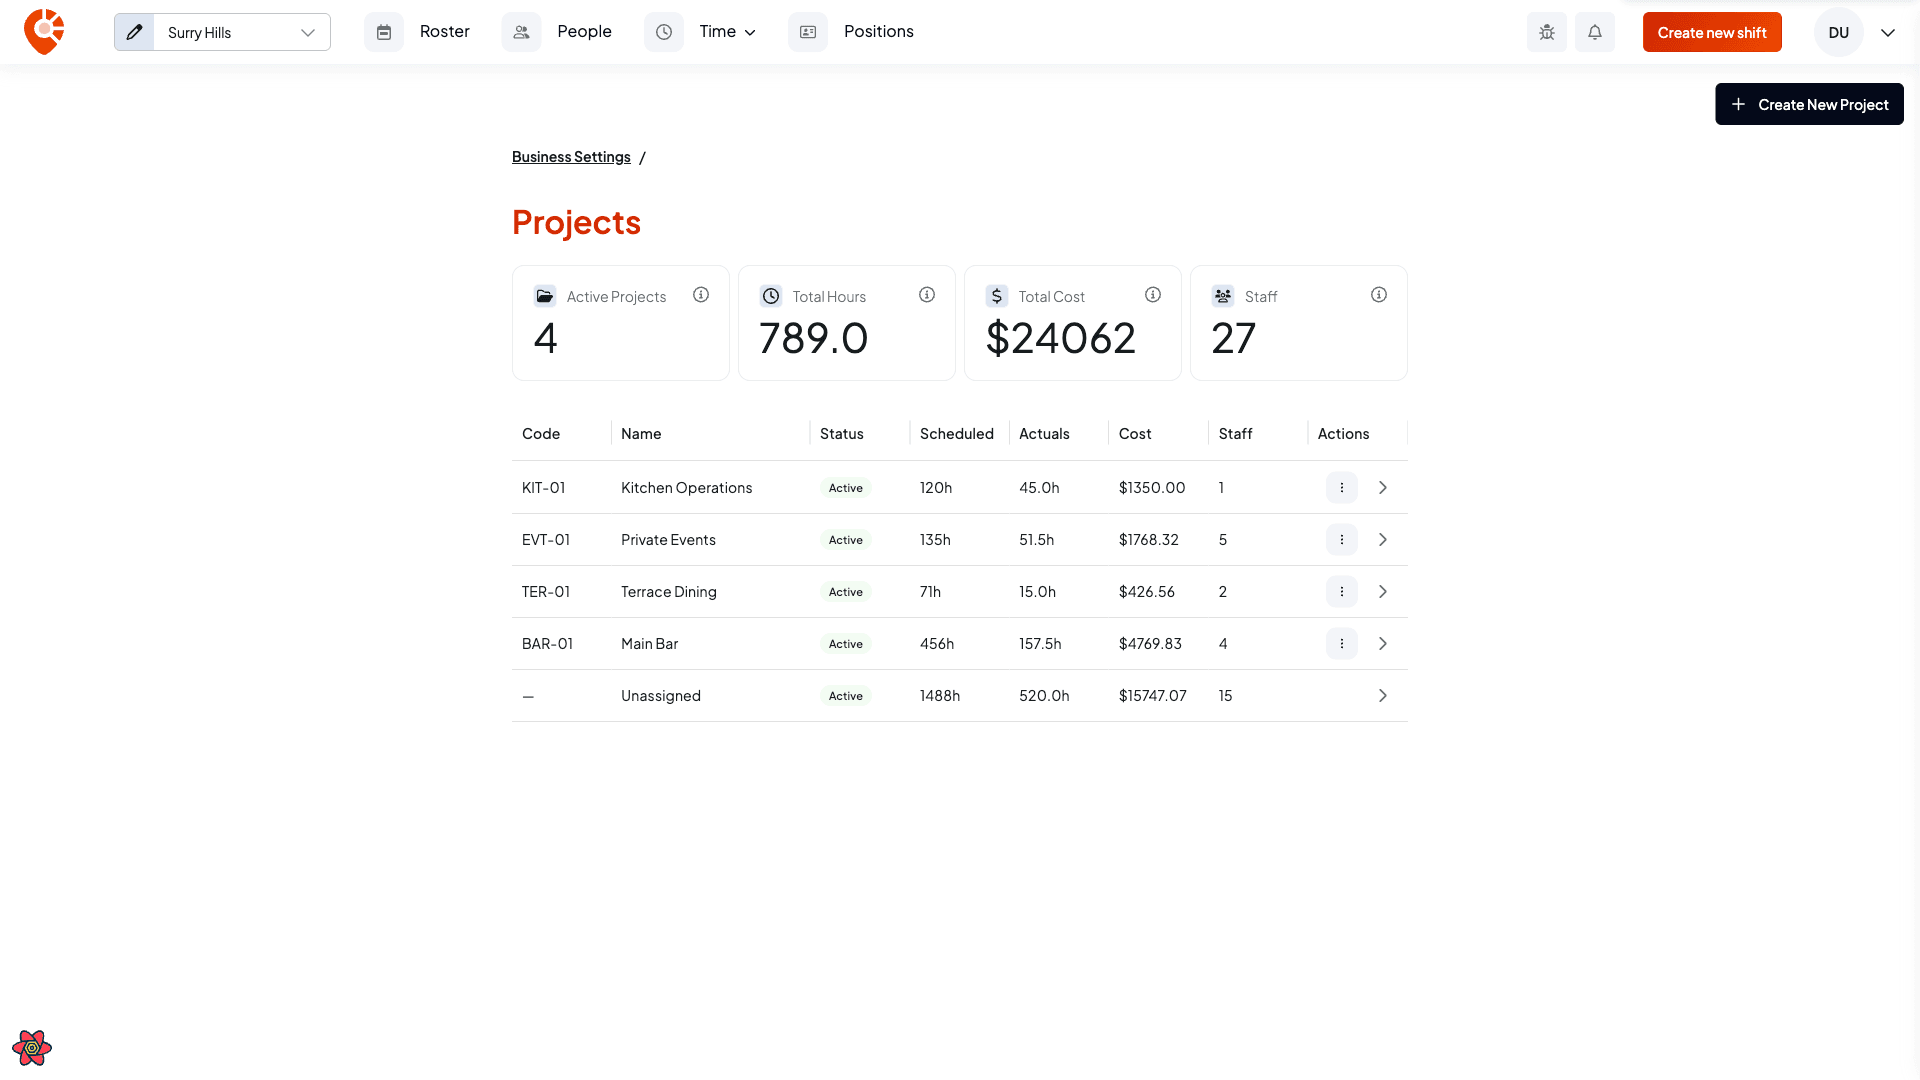Click the Main Bar project name
Image resolution: width=1920 pixels, height=1080 pixels.
coord(649,644)
